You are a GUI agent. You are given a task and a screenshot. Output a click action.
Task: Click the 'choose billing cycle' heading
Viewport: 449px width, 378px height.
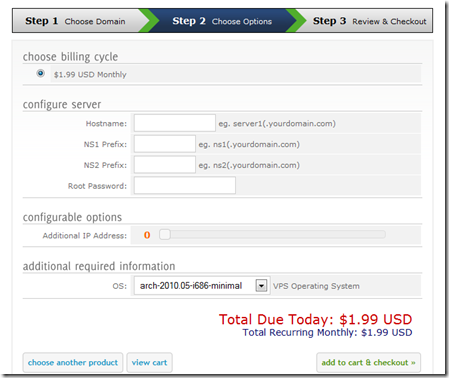[70, 57]
